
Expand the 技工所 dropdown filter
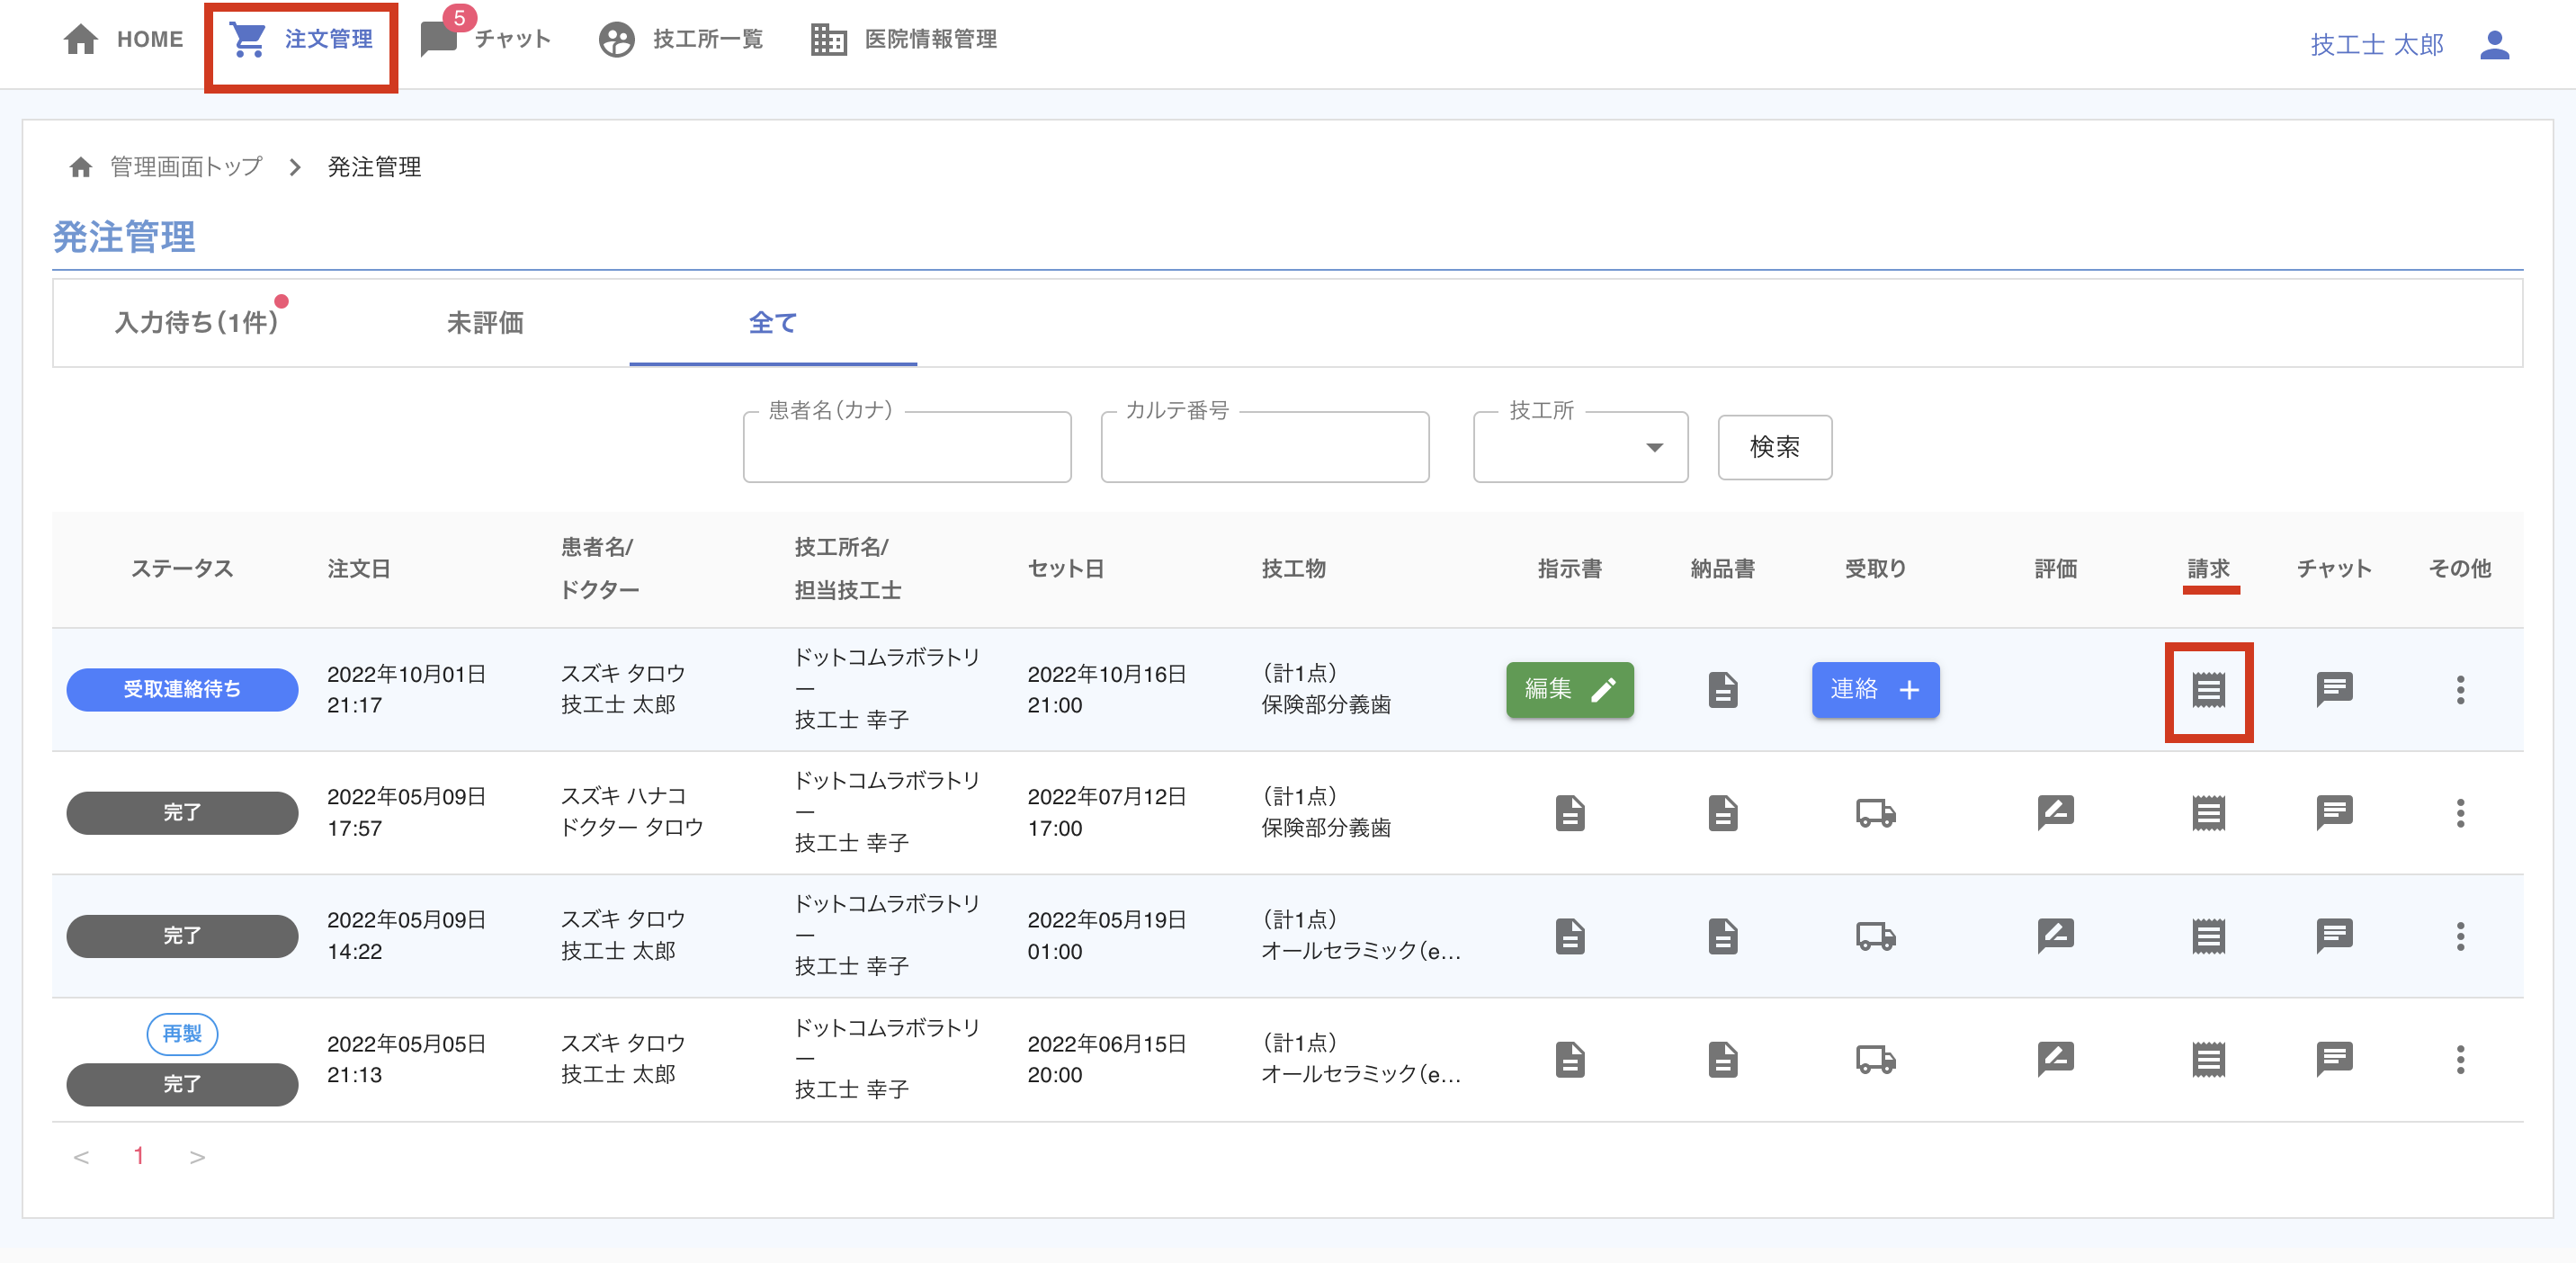click(x=1580, y=447)
